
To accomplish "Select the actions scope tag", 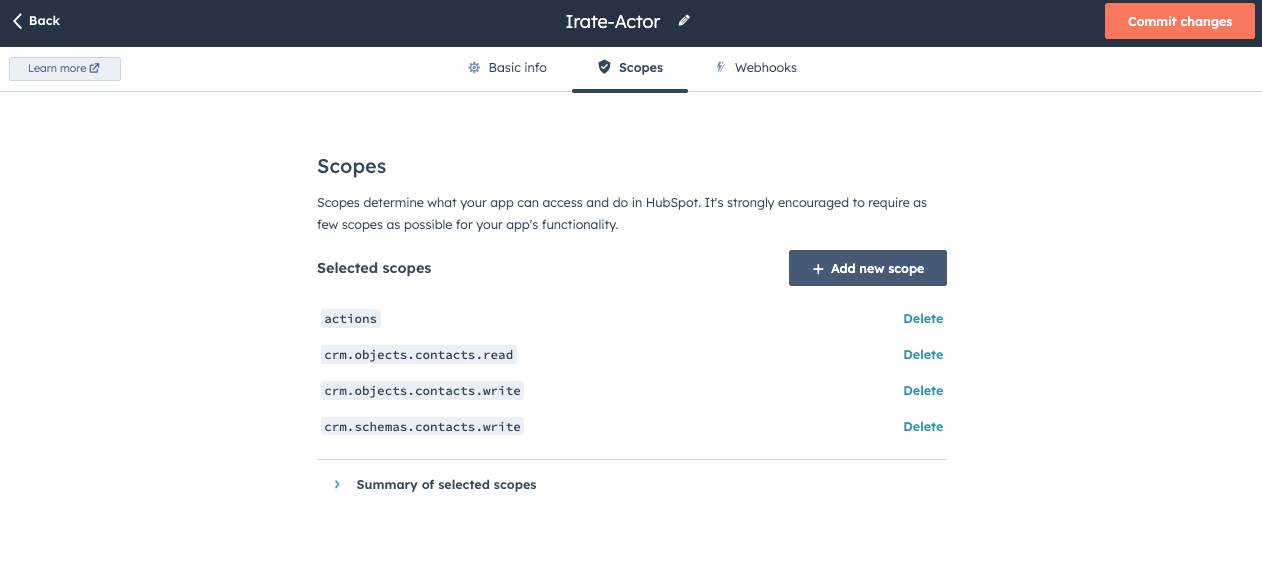I will coord(350,319).
